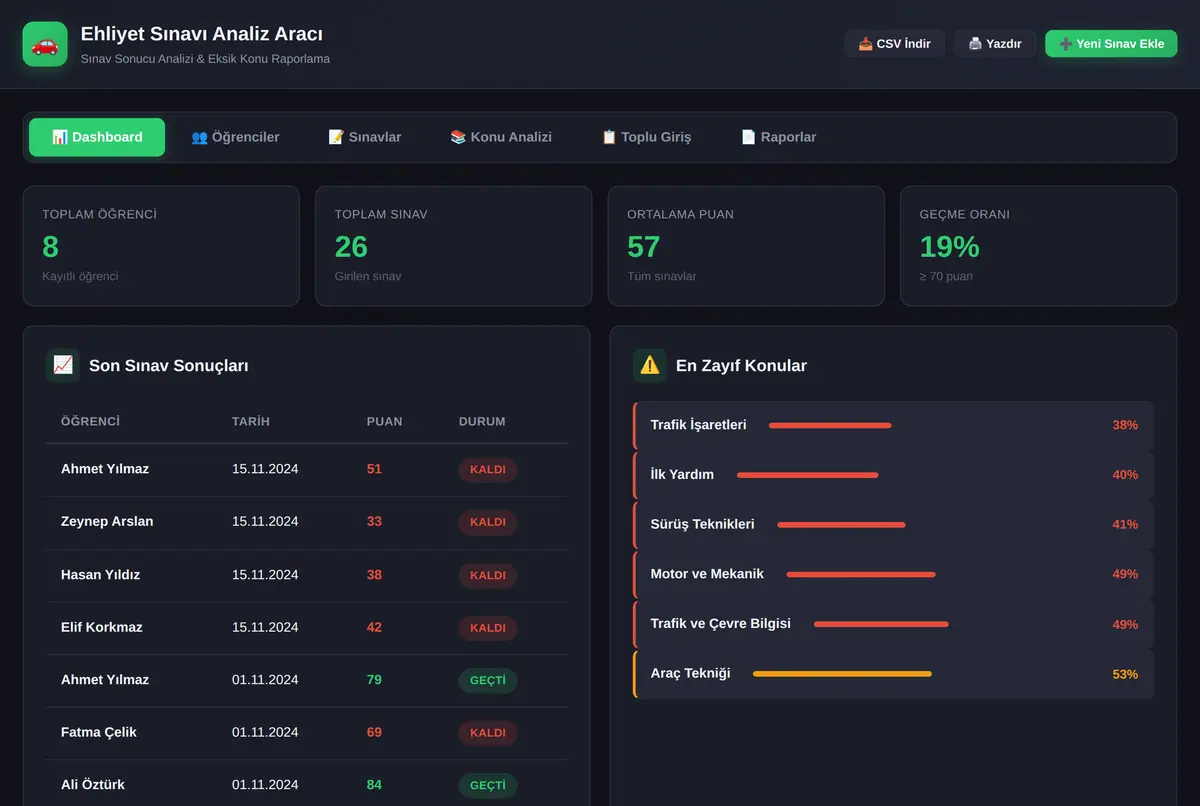Click the 53% value for Araç Tekniği
The height and width of the screenshot is (806, 1200).
click(x=1125, y=675)
